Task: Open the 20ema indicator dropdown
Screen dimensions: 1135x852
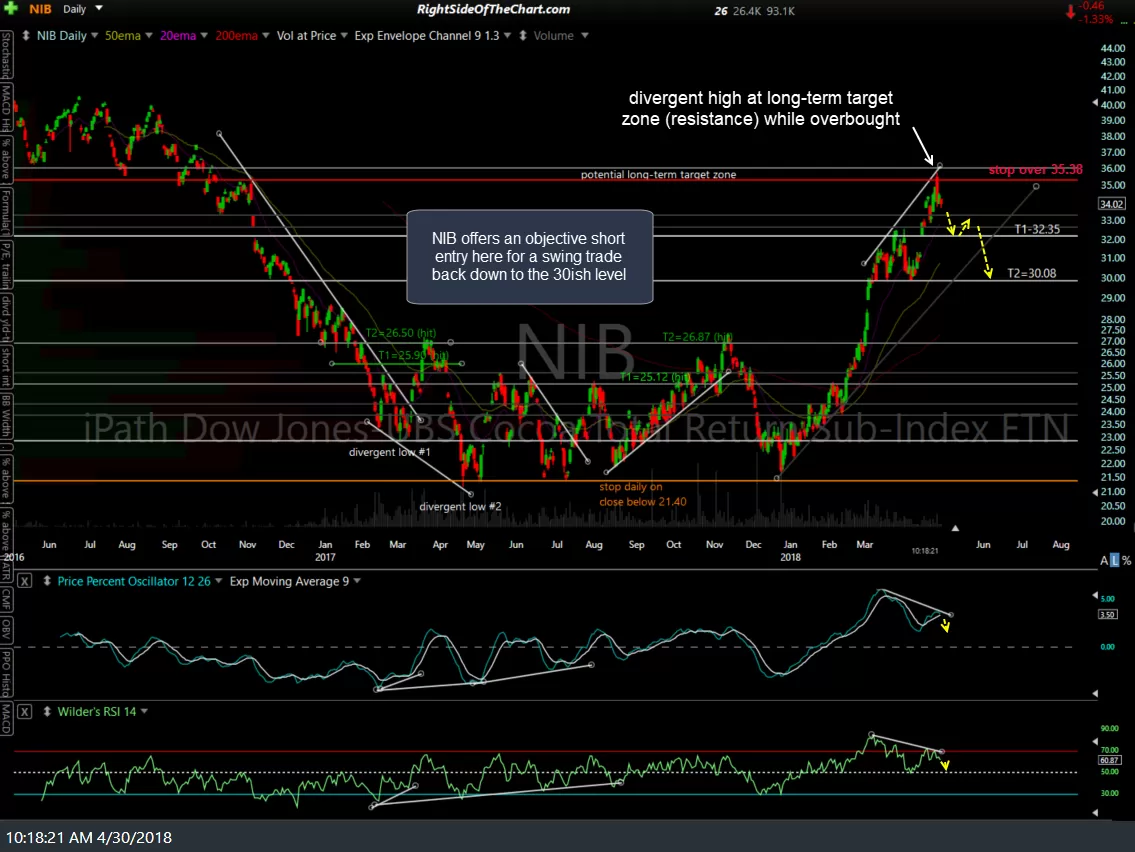Action: 204,35
